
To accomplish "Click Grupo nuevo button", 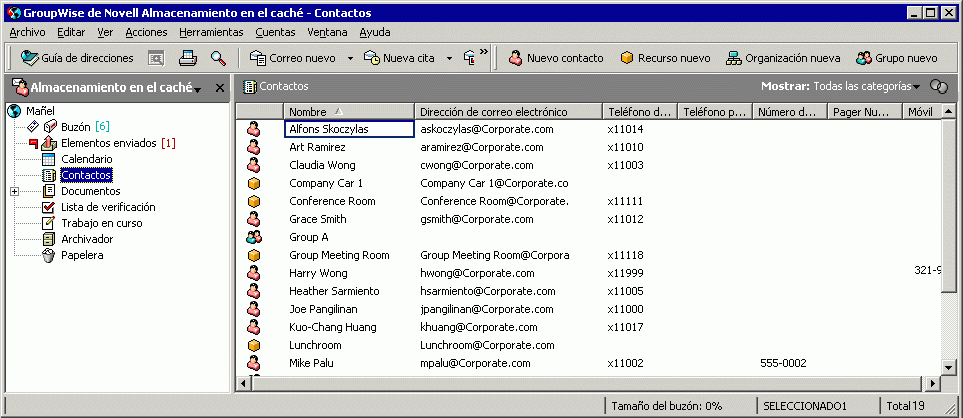I will [897, 58].
